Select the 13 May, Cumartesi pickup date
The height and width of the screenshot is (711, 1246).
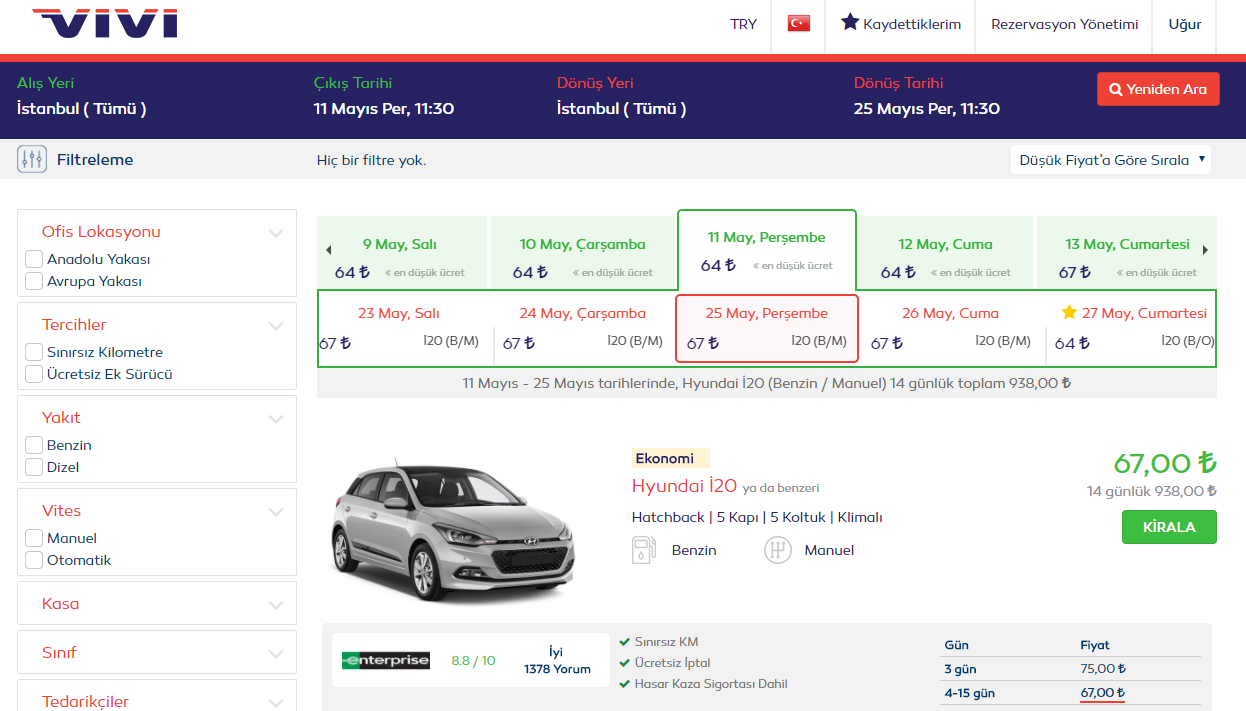(1127, 253)
